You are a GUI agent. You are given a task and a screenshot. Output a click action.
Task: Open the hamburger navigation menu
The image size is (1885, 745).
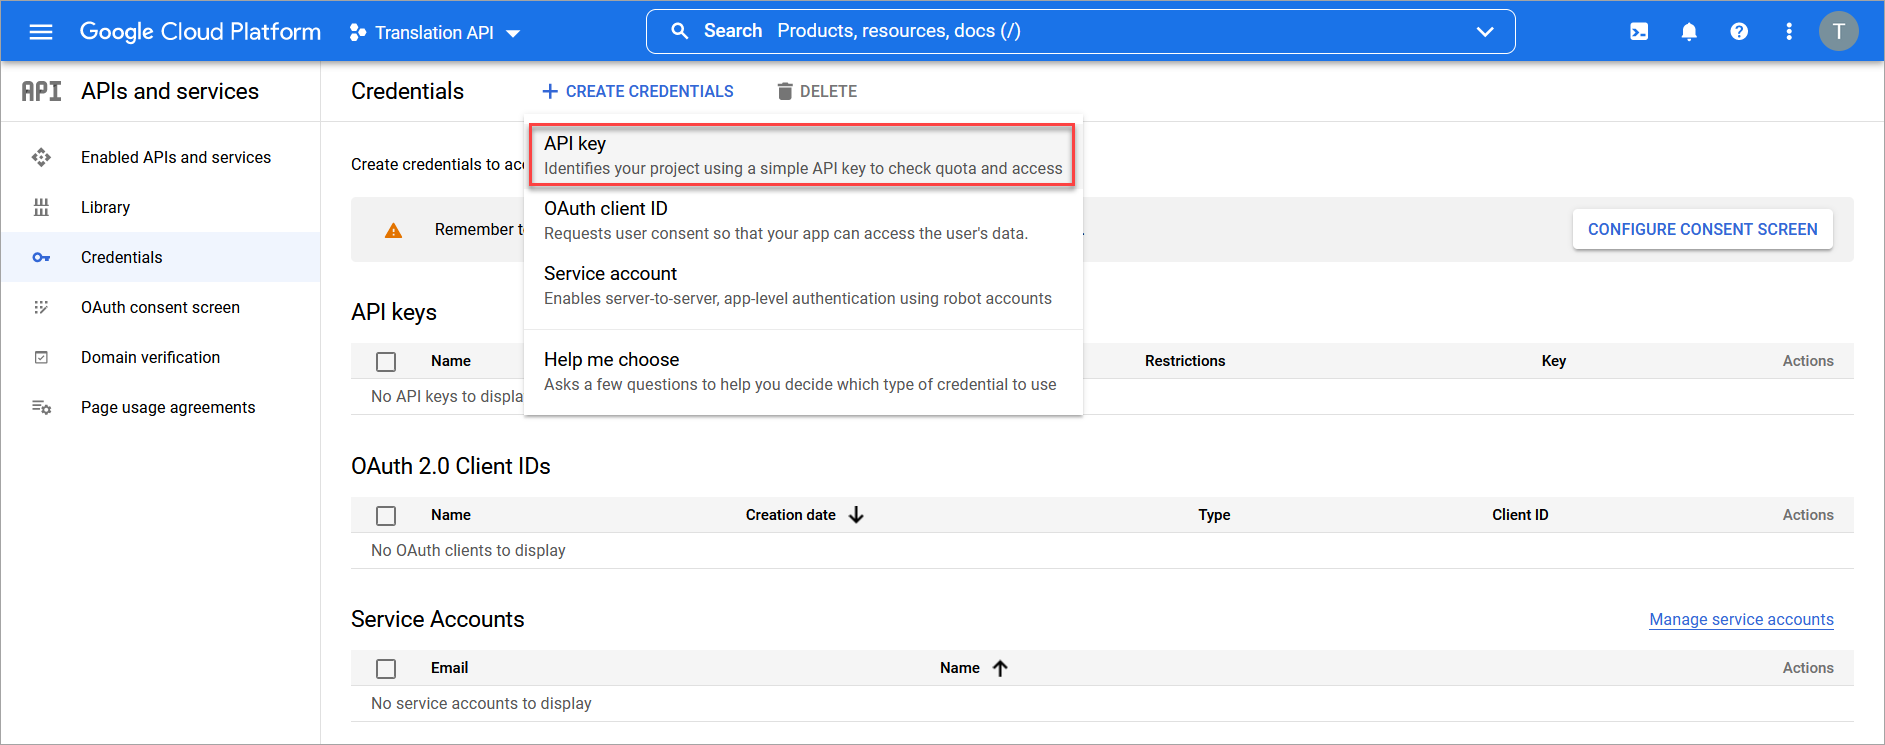(x=41, y=32)
